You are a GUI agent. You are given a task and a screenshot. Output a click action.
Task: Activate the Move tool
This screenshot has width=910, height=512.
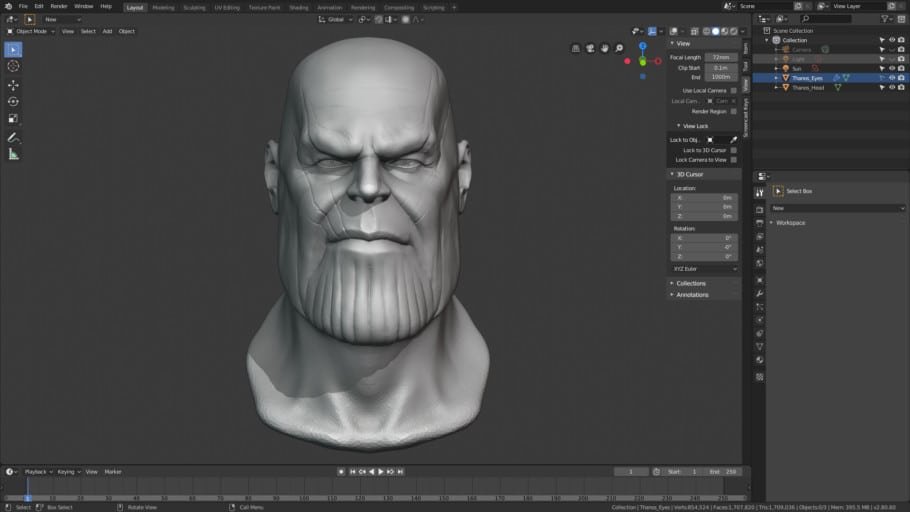(13, 85)
